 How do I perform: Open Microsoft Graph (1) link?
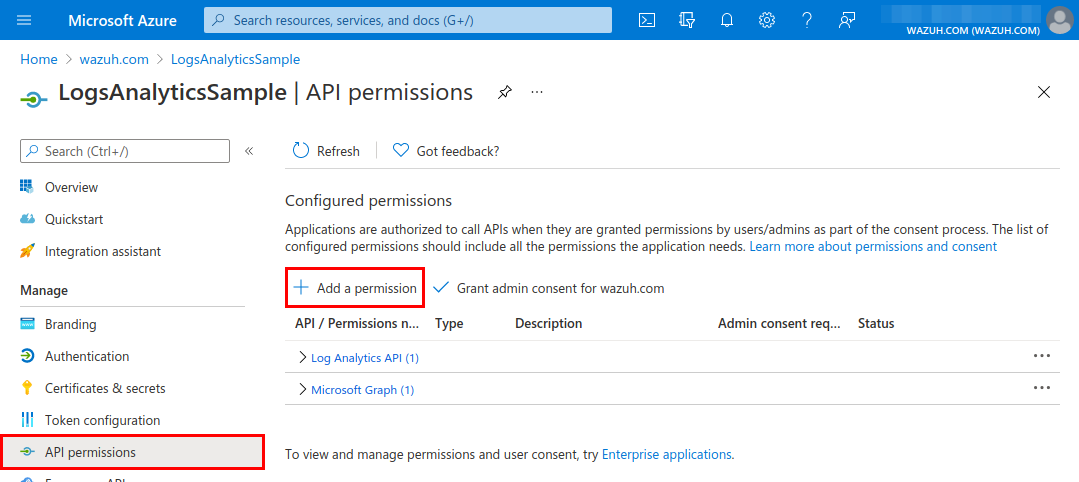coord(363,390)
